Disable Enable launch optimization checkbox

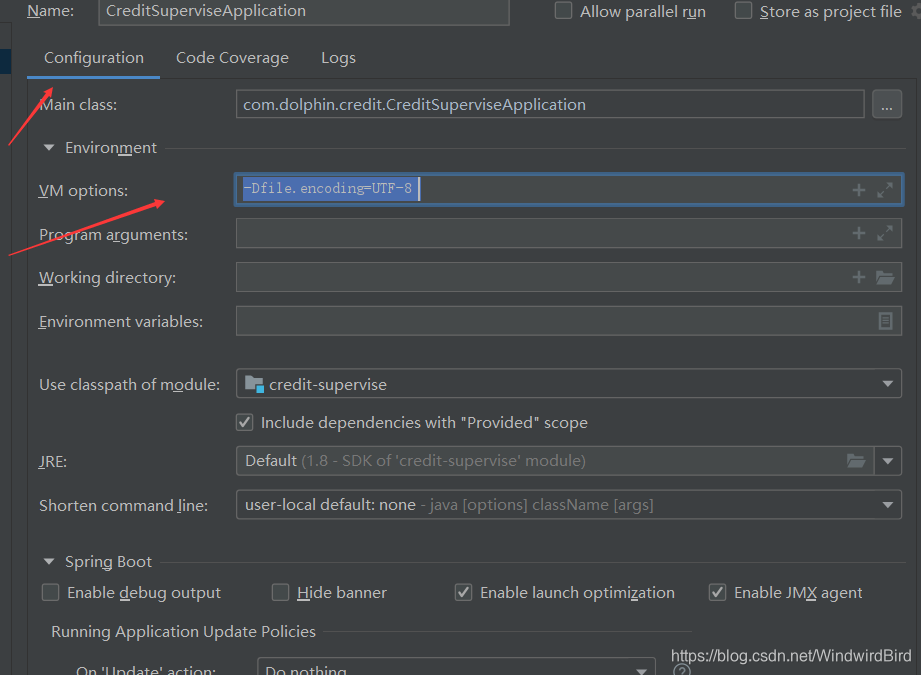coord(463,592)
